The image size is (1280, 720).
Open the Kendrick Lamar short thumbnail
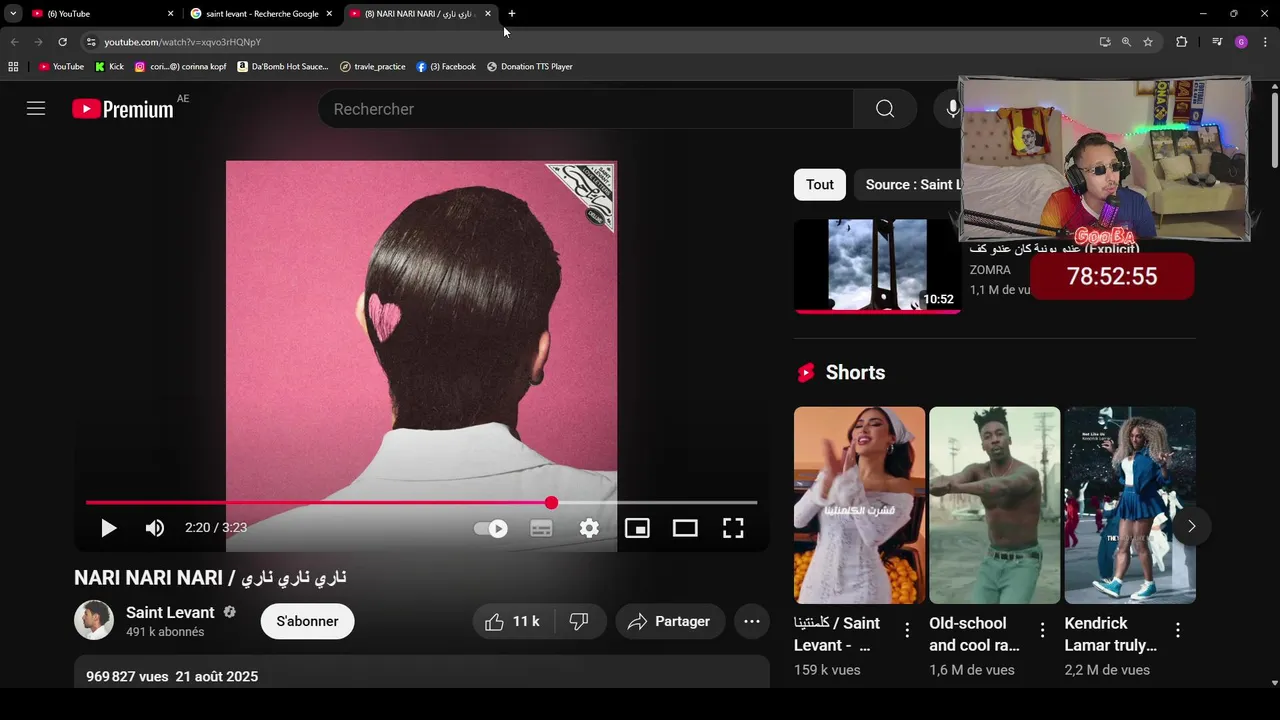[x=1130, y=505]
